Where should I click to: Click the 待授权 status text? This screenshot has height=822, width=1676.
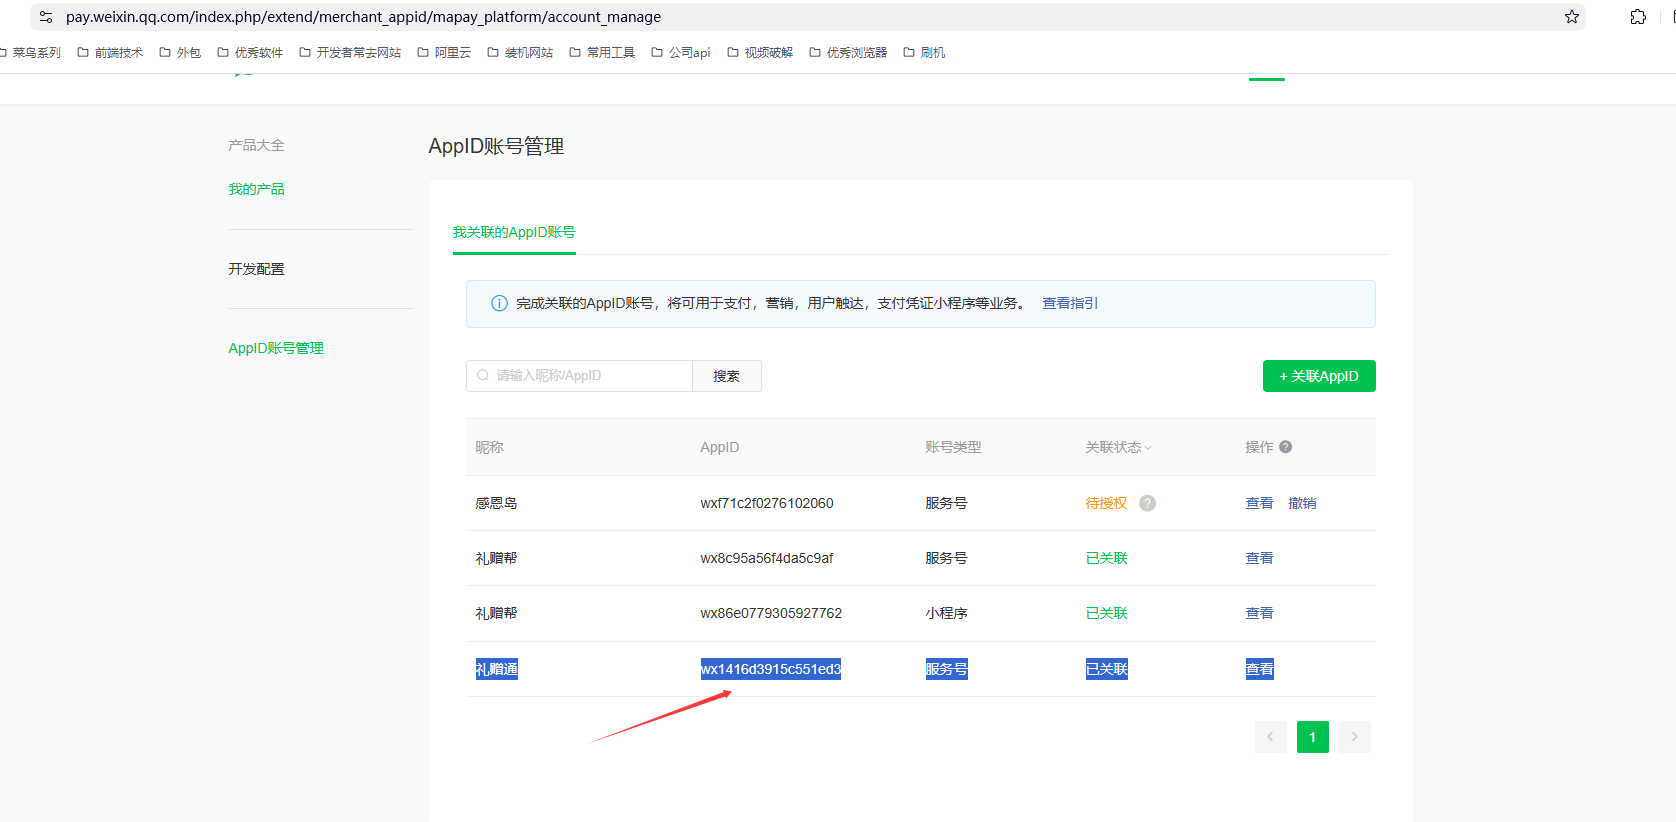pos(1106,503)
